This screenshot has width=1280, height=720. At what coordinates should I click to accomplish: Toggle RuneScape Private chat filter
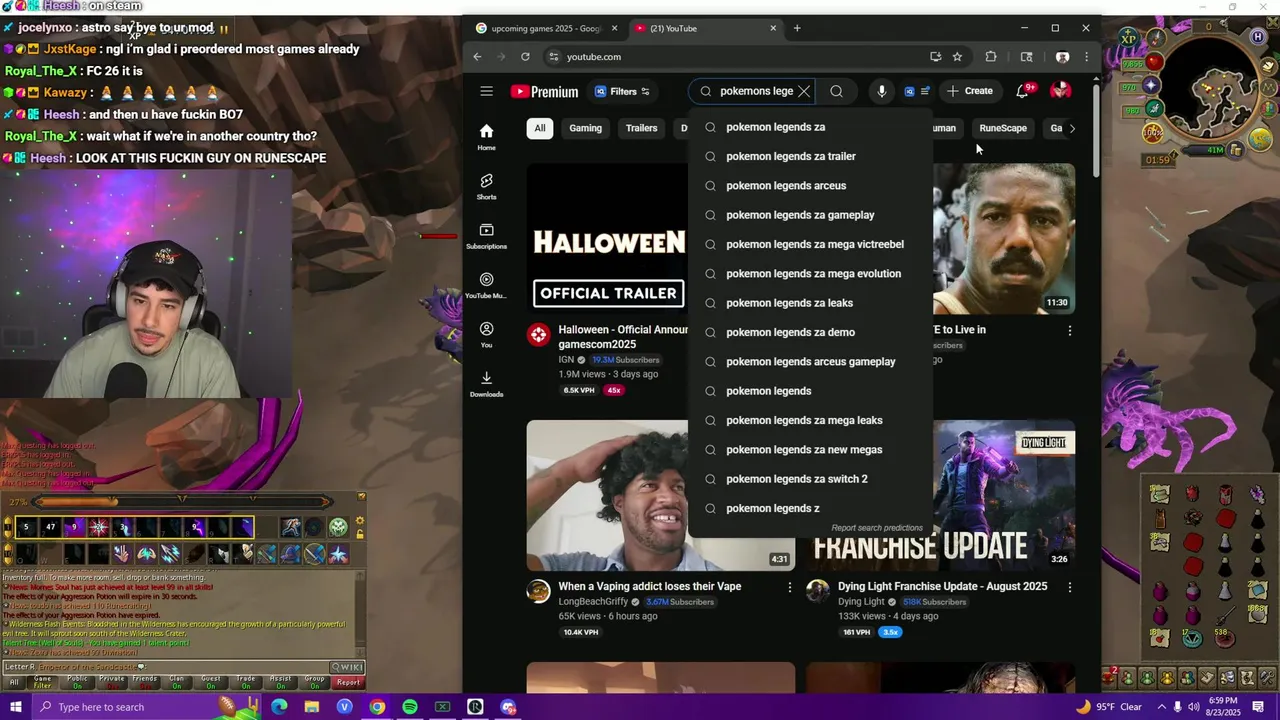(x=111, y=682)
